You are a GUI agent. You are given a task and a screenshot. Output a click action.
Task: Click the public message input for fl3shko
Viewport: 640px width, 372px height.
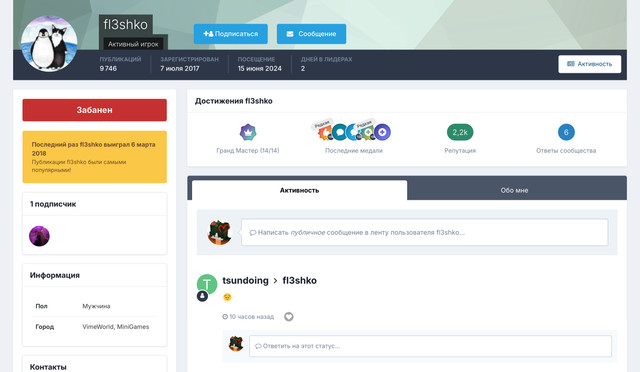click(x=424, y=232)
